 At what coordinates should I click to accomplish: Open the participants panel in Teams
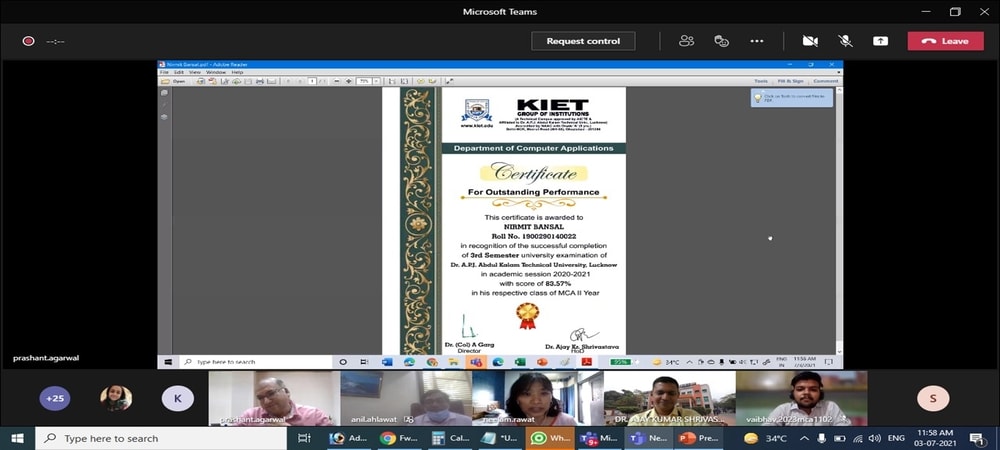pyautogui.click(x=686, y=41)
